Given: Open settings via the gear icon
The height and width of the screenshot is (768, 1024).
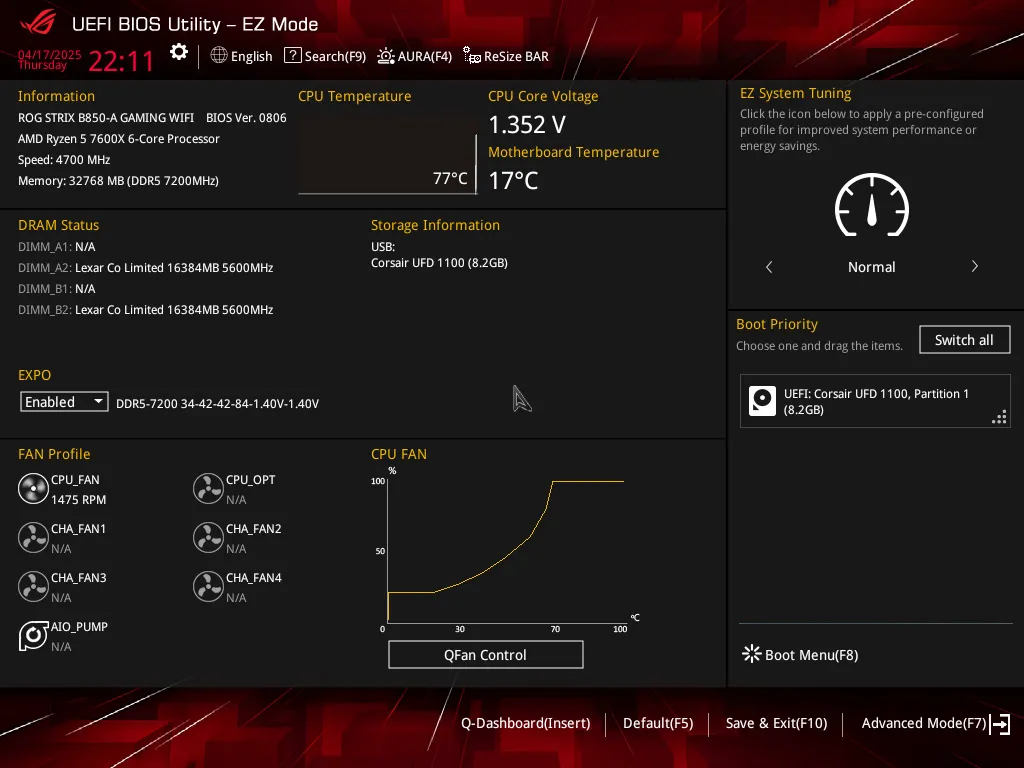Looking at the screenshot, I should (x=178, y=52).
